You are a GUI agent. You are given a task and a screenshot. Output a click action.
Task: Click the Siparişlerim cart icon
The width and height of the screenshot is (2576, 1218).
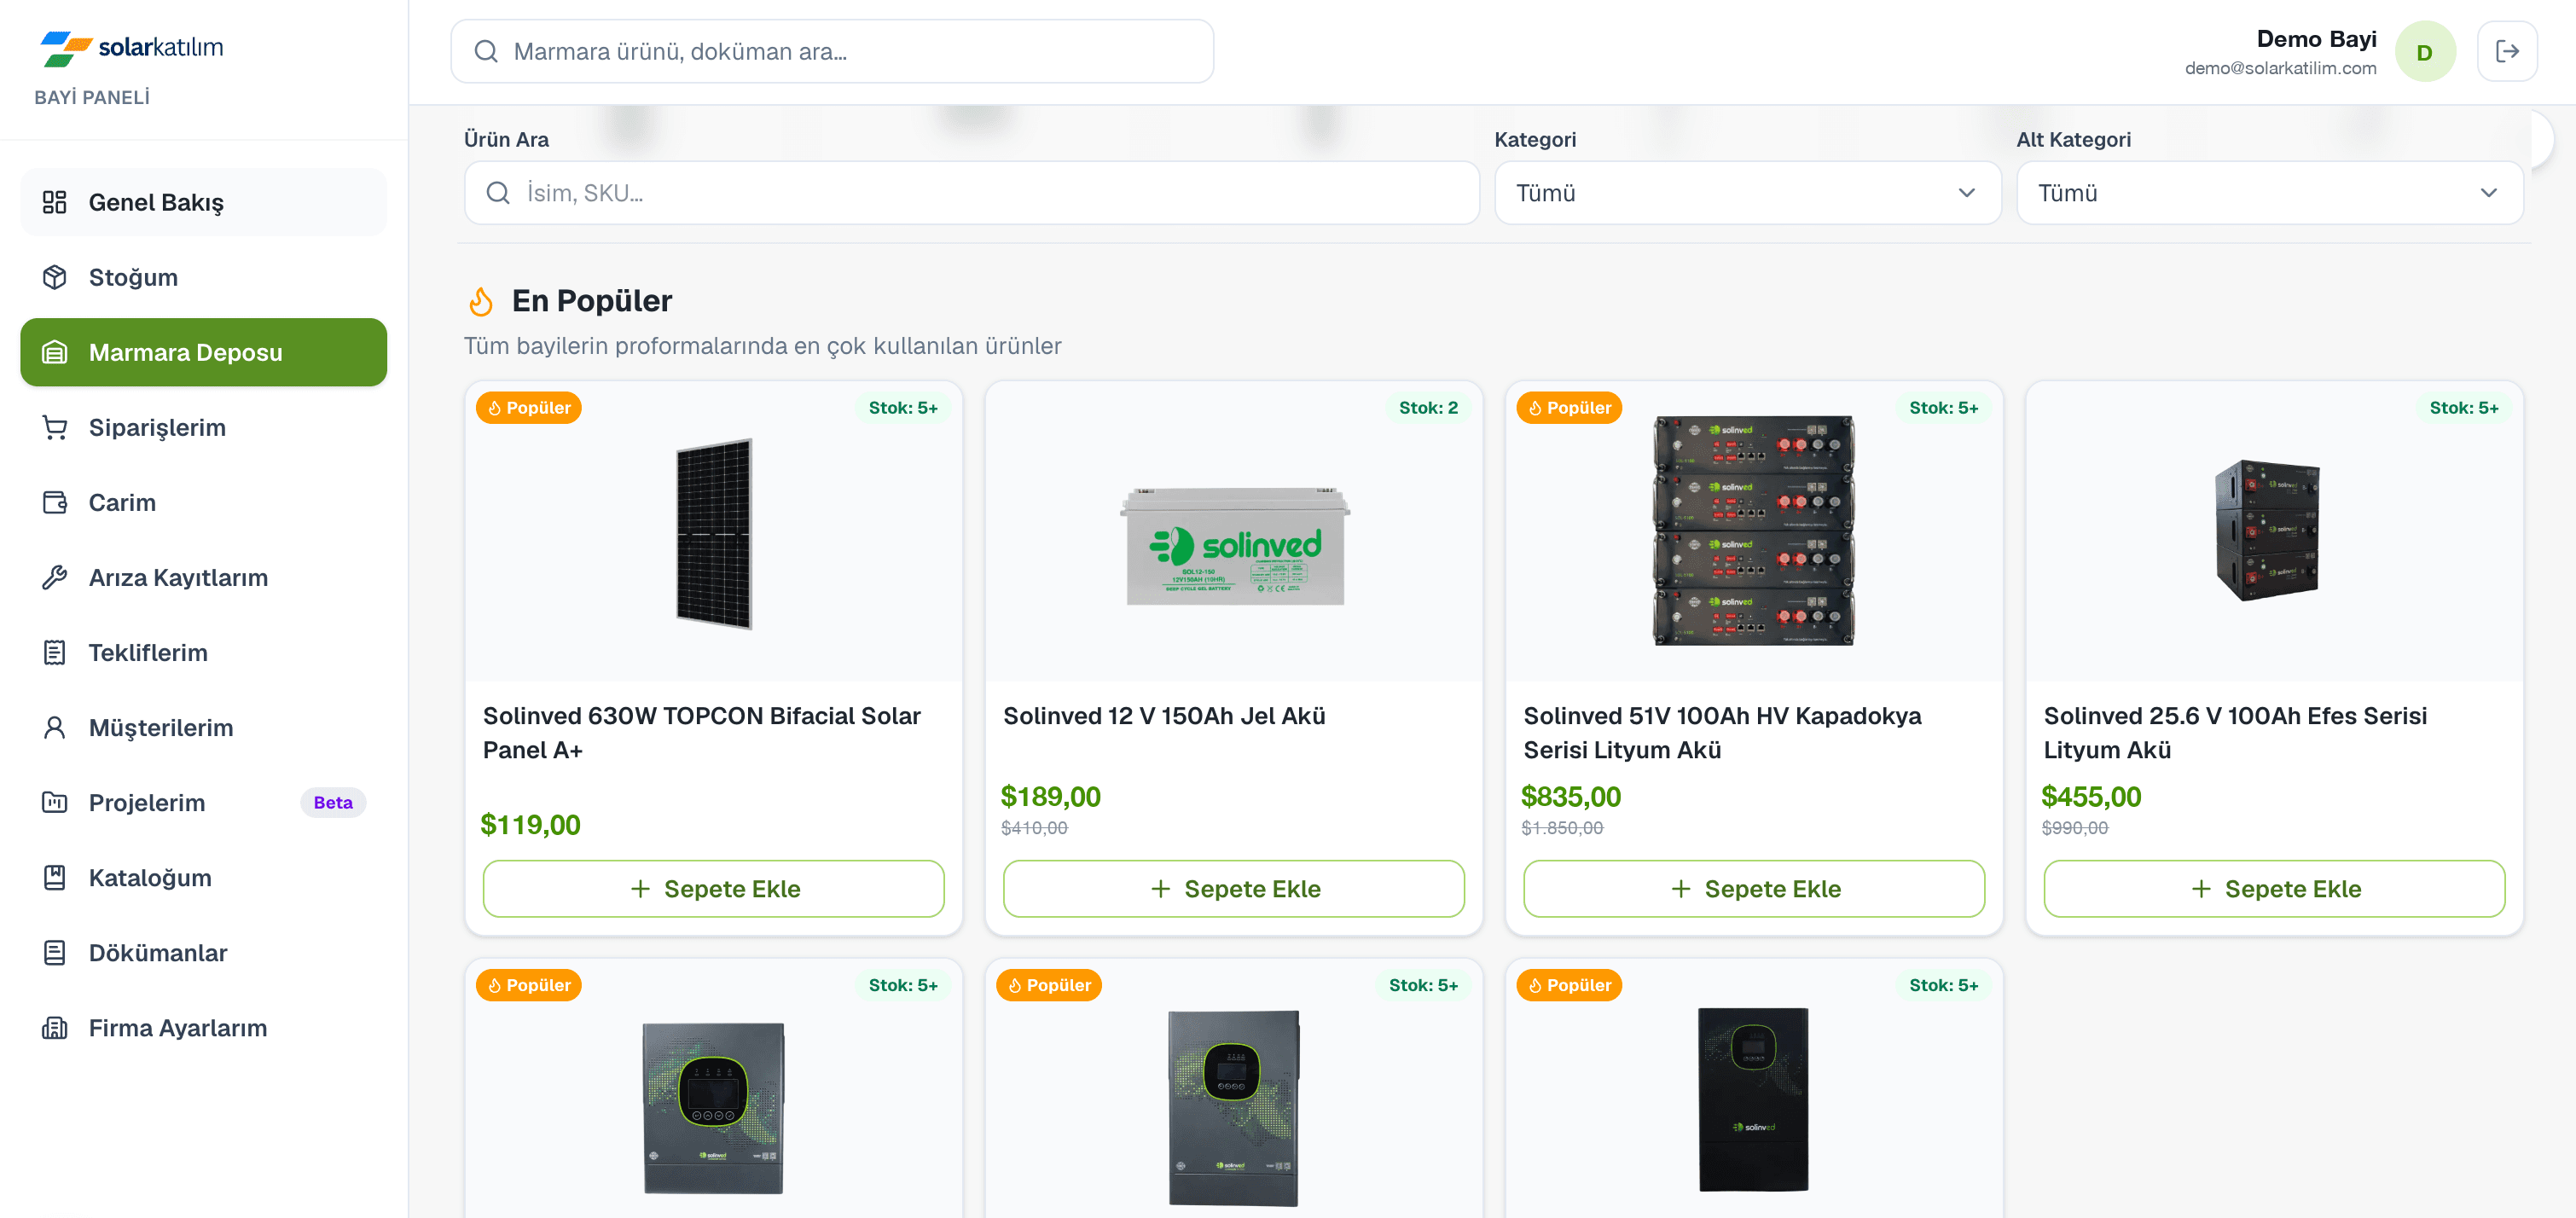(54, 427)
